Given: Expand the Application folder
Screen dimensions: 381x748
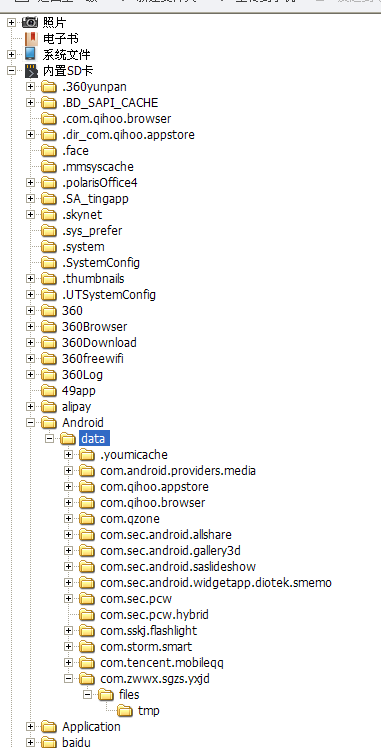Looking at the screenshot, I should 31,727.
